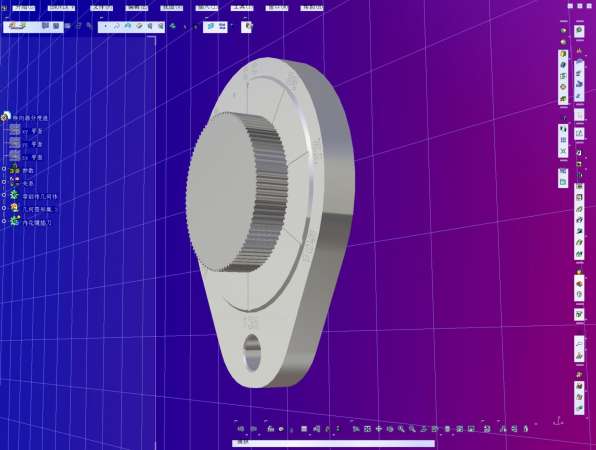Click the knurled knob on the 3D model
This screenshot has width=596, height=450.
tap(236, 192)
